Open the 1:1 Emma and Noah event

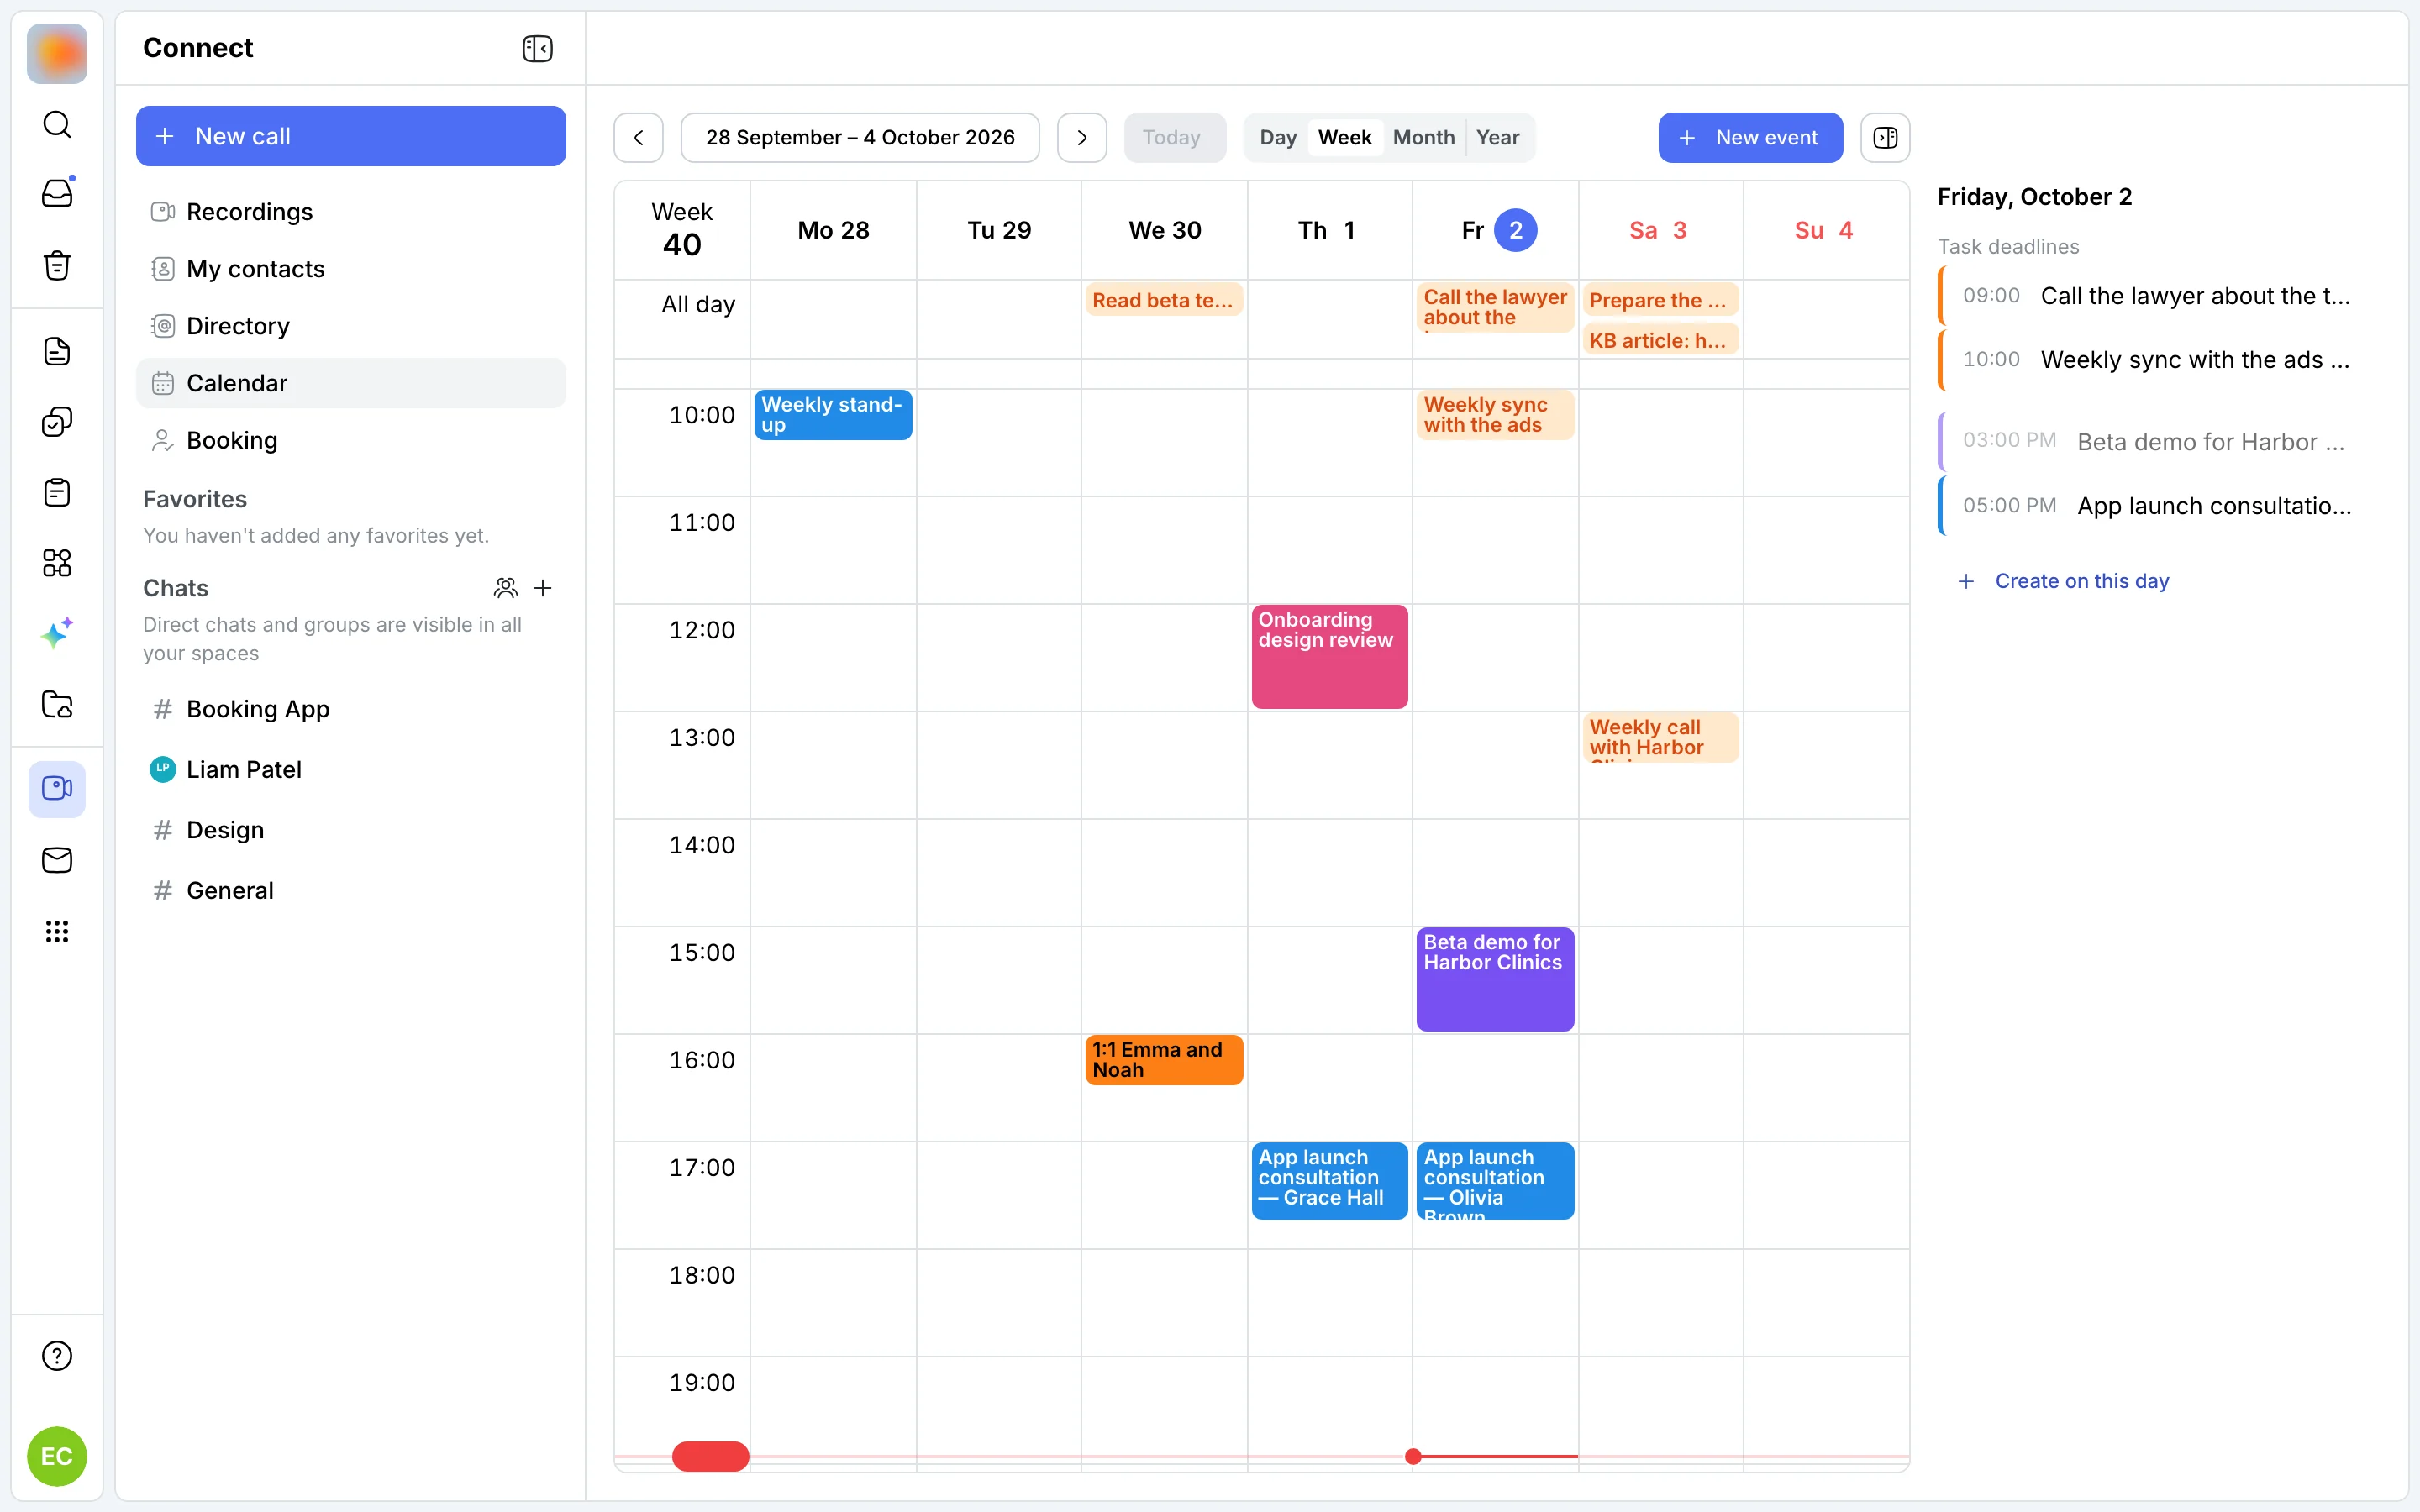pyautogui.click(x=1164, y=1059)
